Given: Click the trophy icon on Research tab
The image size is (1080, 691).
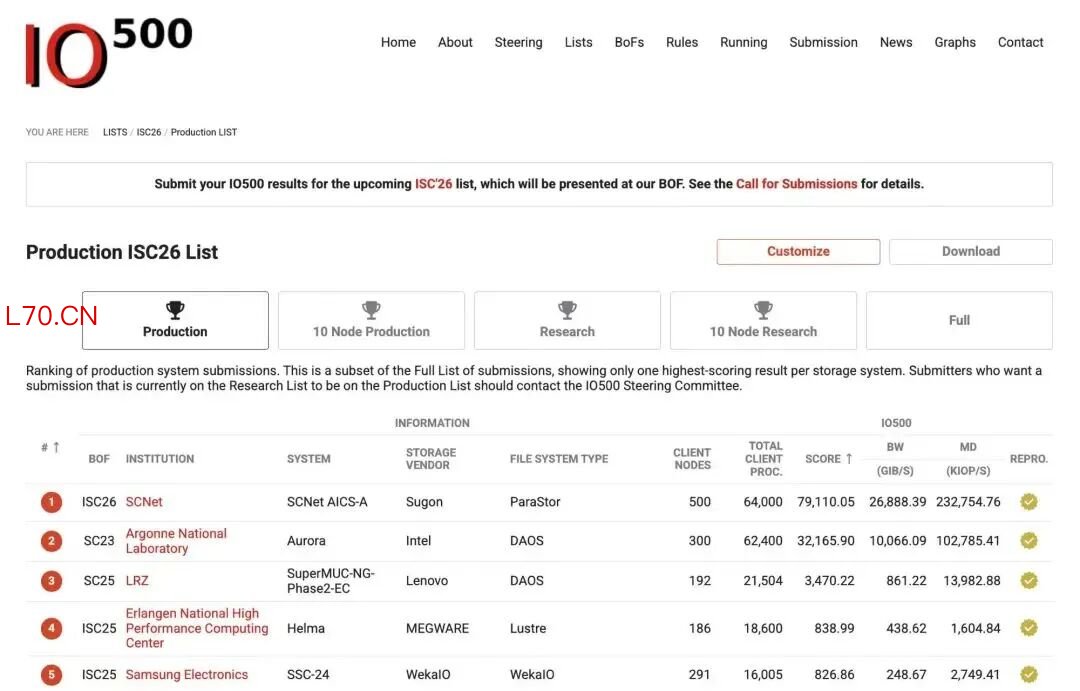Looking at the screenshot, I should coord(567,310).
